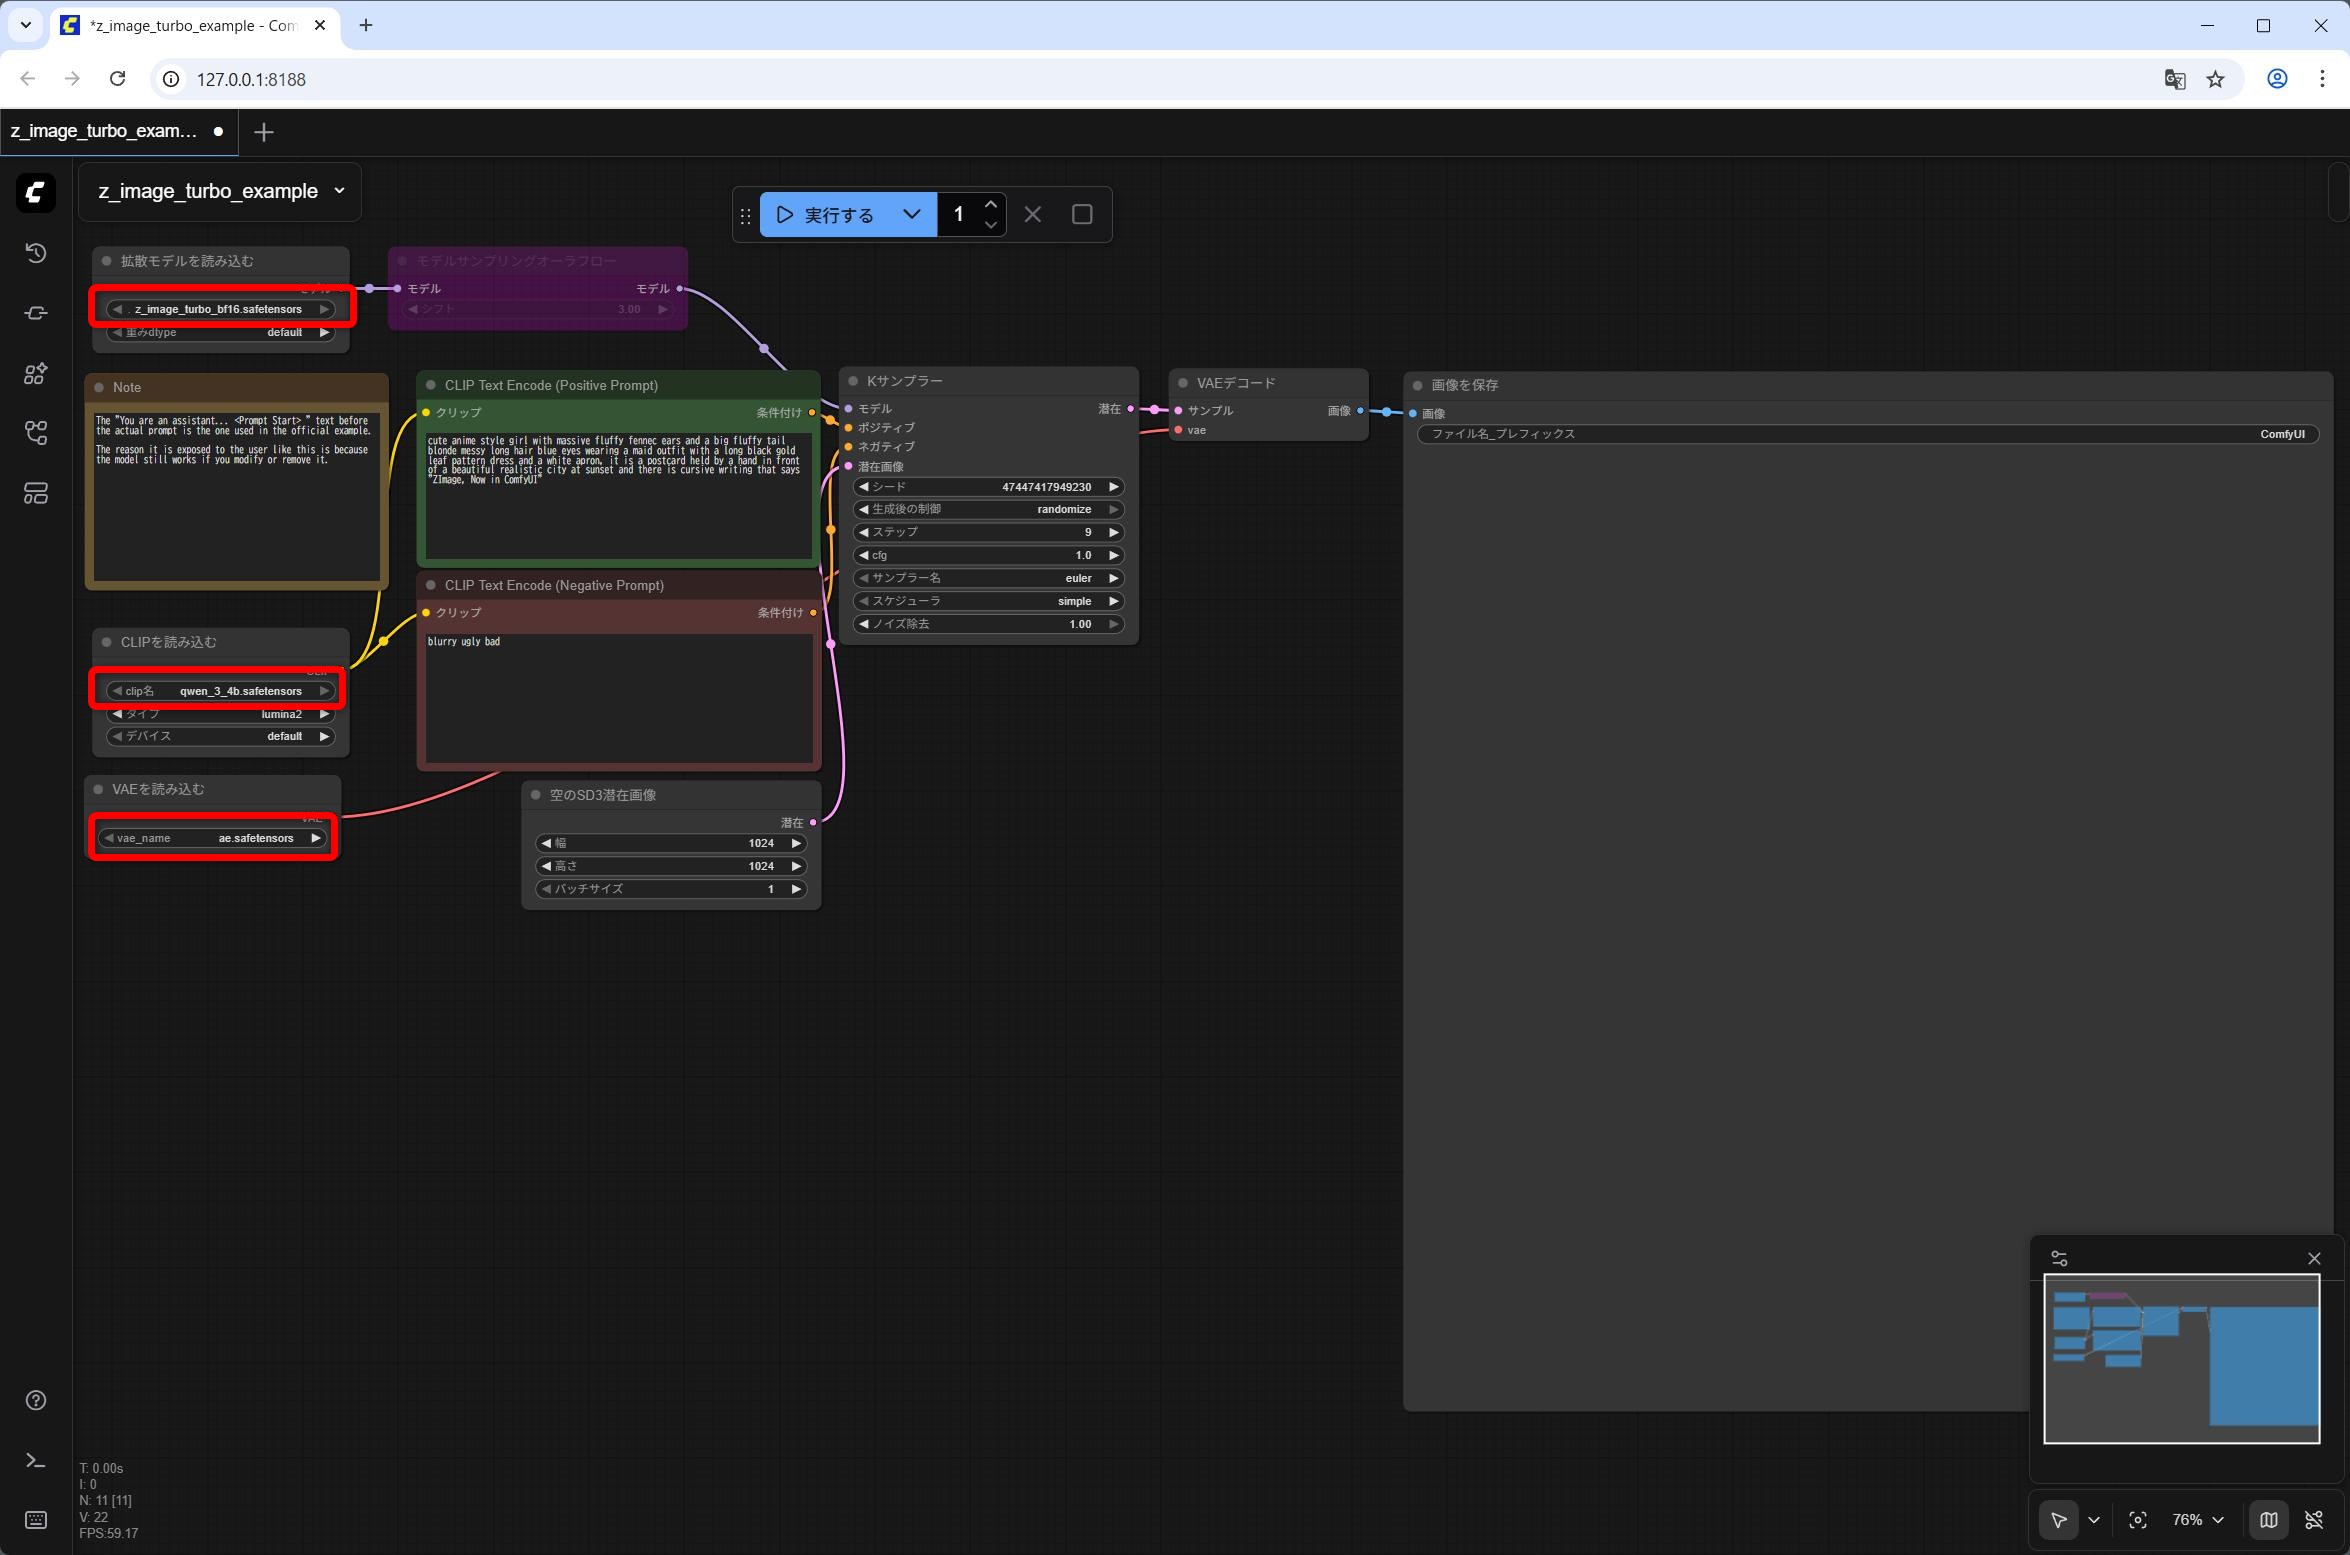Toggle the minimap display button
2350x1555 pixels.
point(2268,1520)
